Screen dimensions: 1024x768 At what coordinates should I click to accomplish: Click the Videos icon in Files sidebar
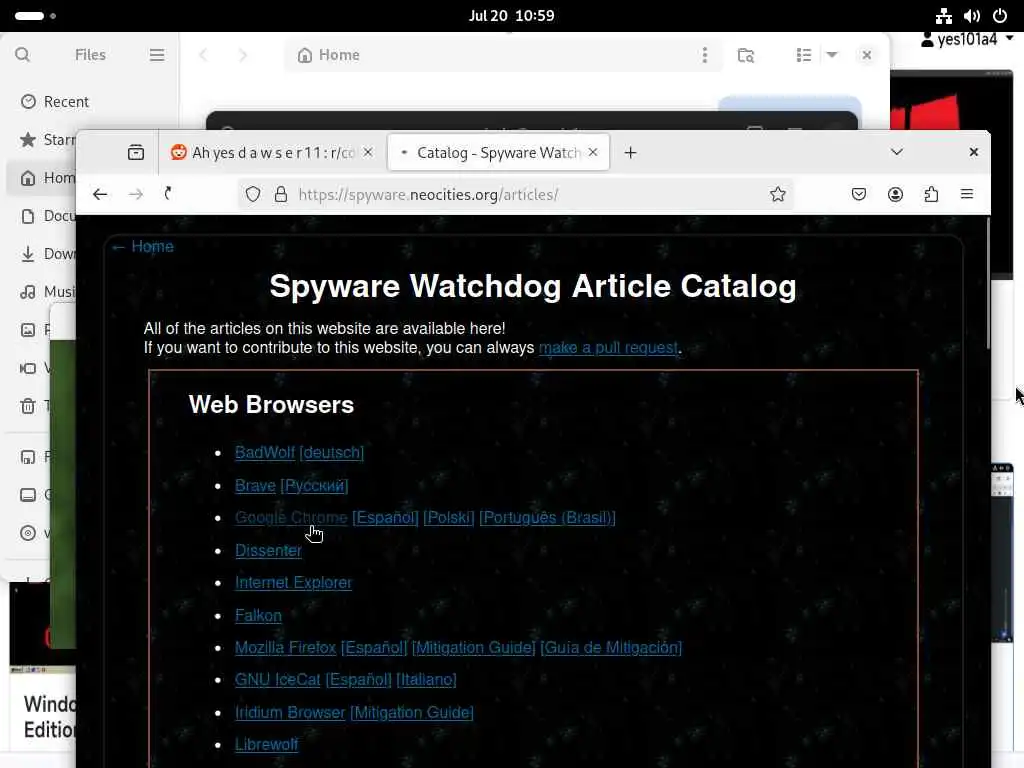click(x=28, y=368)
